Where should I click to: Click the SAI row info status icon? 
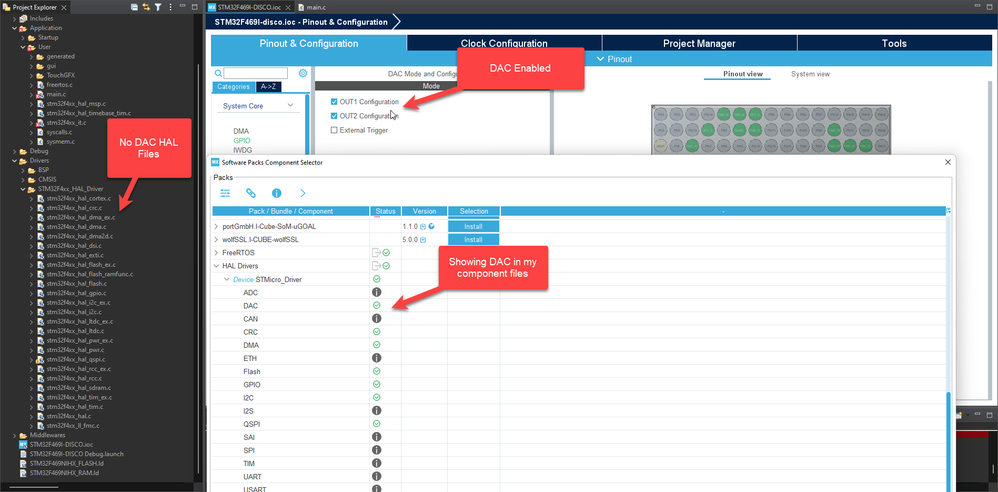[x=376, y=437]
